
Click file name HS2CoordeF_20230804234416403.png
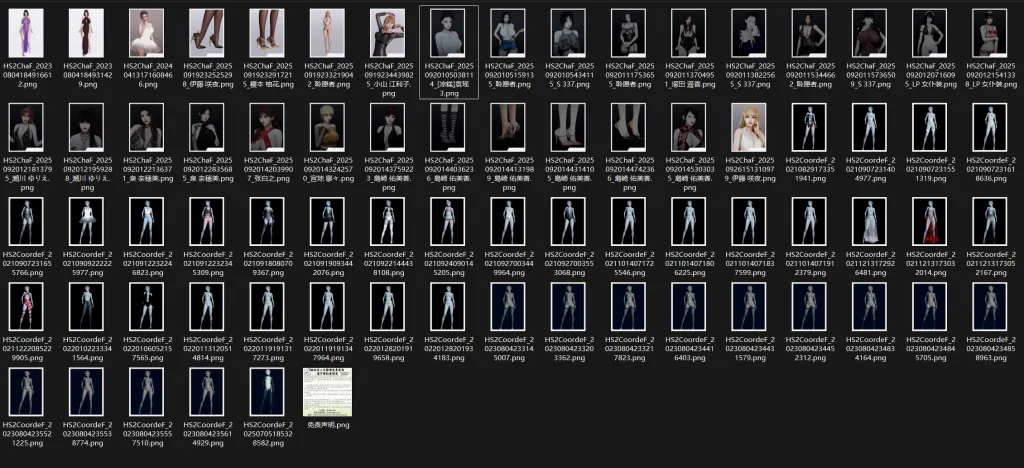(688, 348)
